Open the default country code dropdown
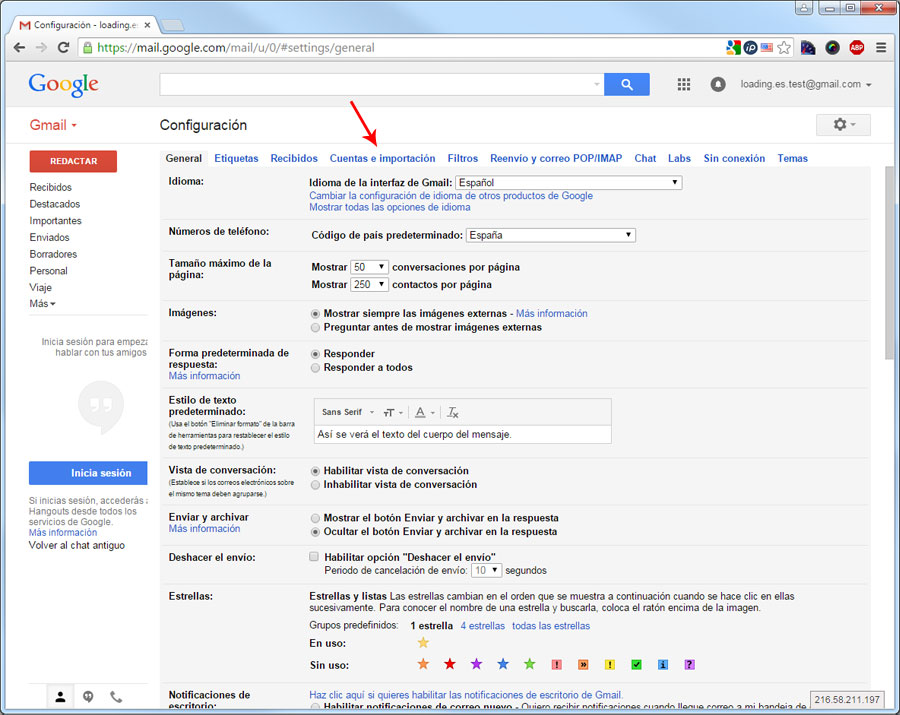This screenshot has width=900, height=715. pyautogui.click(x=551, y=235)
